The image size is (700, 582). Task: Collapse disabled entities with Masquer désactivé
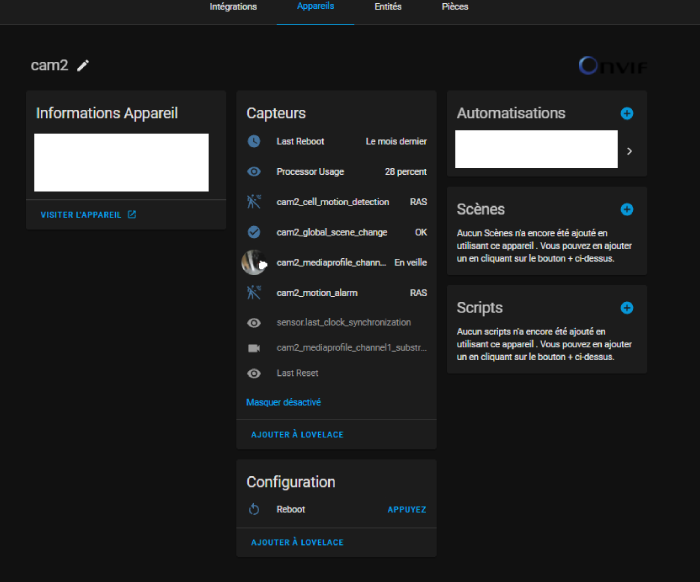283,402
